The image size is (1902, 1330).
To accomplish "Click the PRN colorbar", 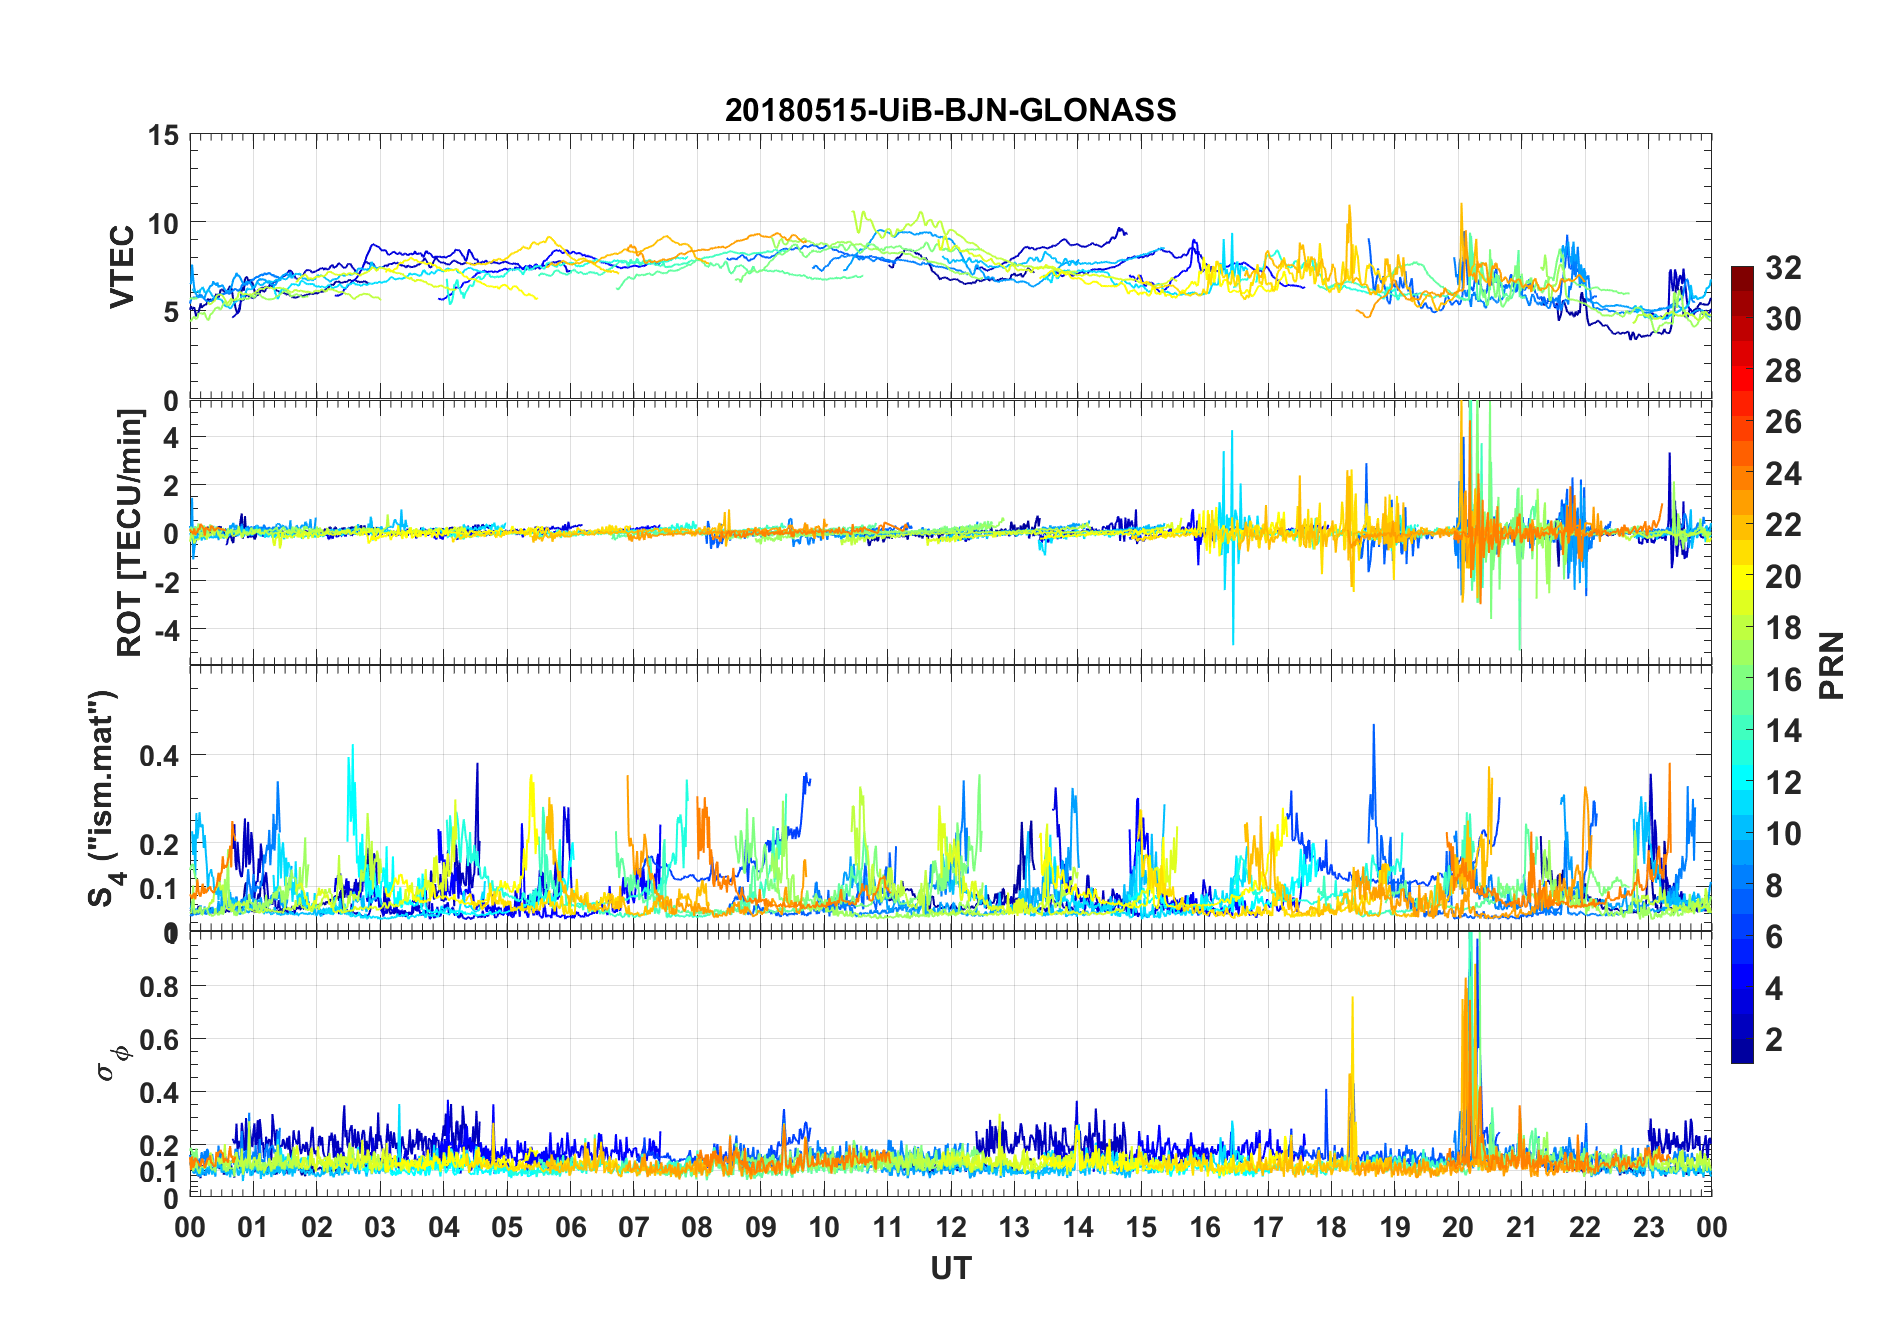I will pyautogui.click(x=1742, y=664).
